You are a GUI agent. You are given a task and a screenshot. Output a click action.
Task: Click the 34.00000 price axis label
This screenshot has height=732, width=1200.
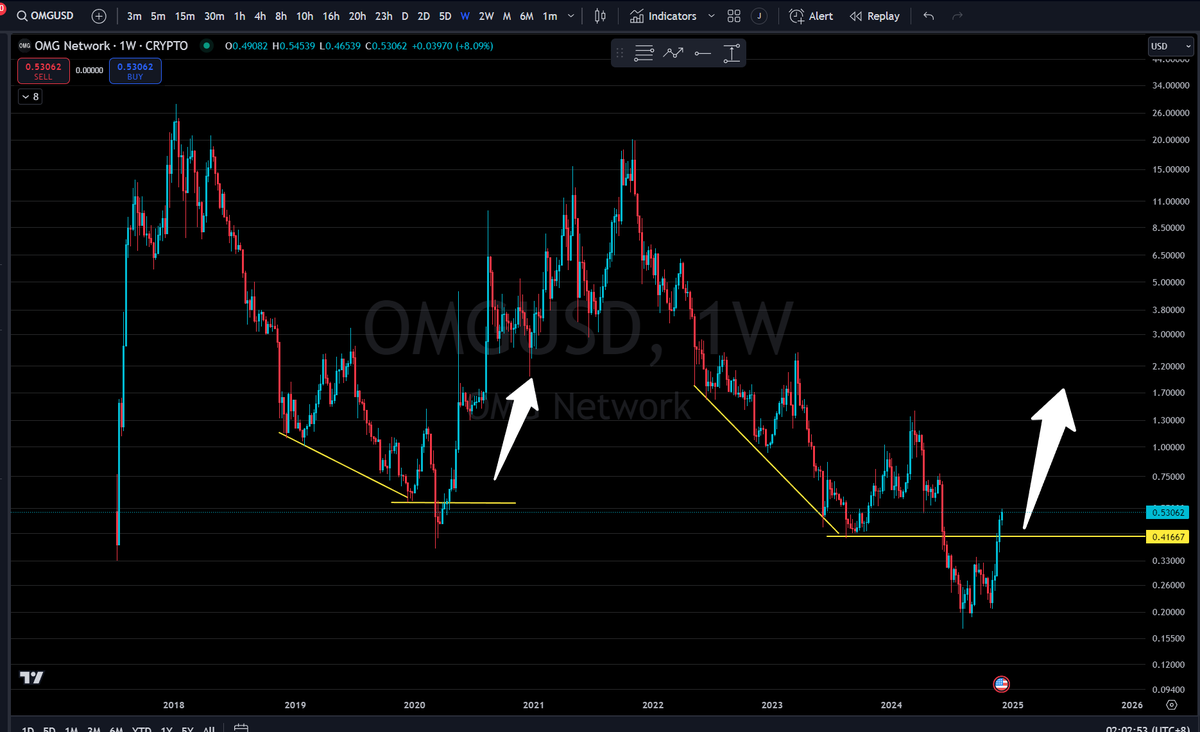pos(1169,86)
